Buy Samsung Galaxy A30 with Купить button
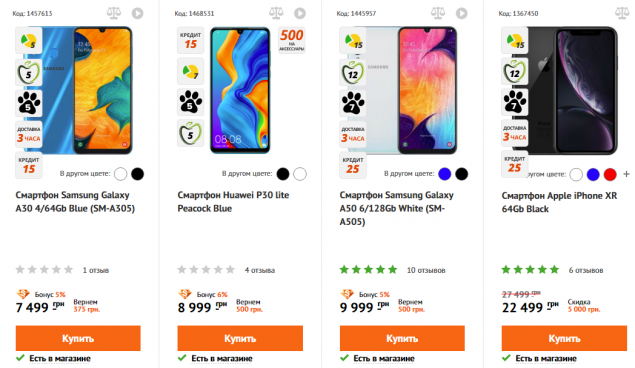The image size is (635, 368). coord(78,338)
